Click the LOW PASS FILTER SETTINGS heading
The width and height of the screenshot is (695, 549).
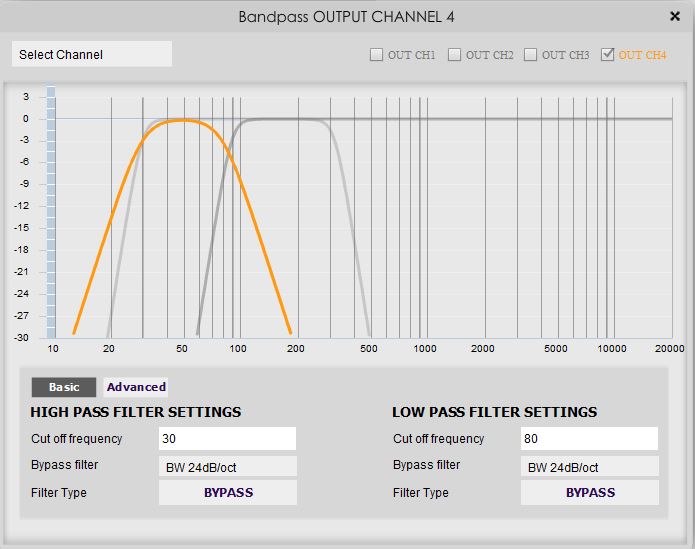pyautogui.click(x=495, y=412)
